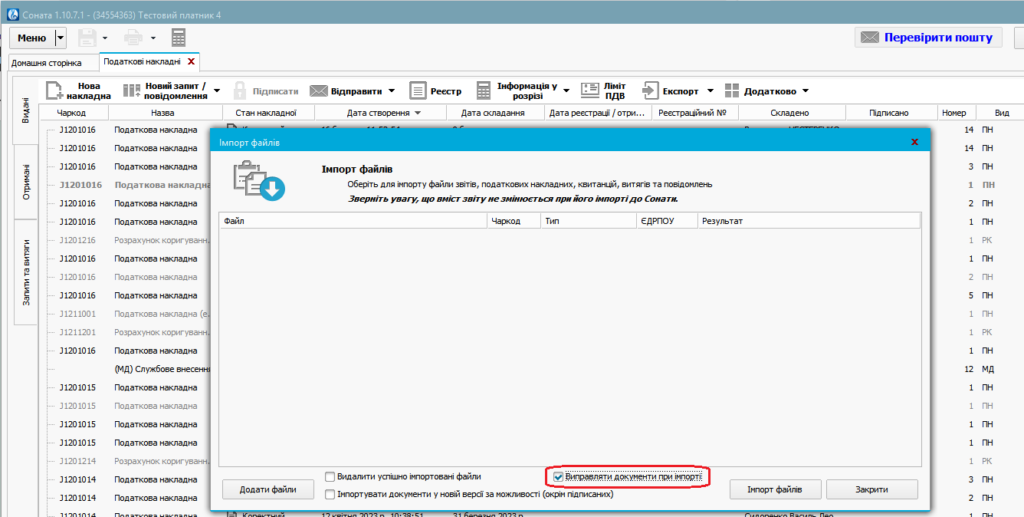The width and height of the screenshot is (1024, 517).
Task: Close the Податкові накладні tab
Action: 191,61
